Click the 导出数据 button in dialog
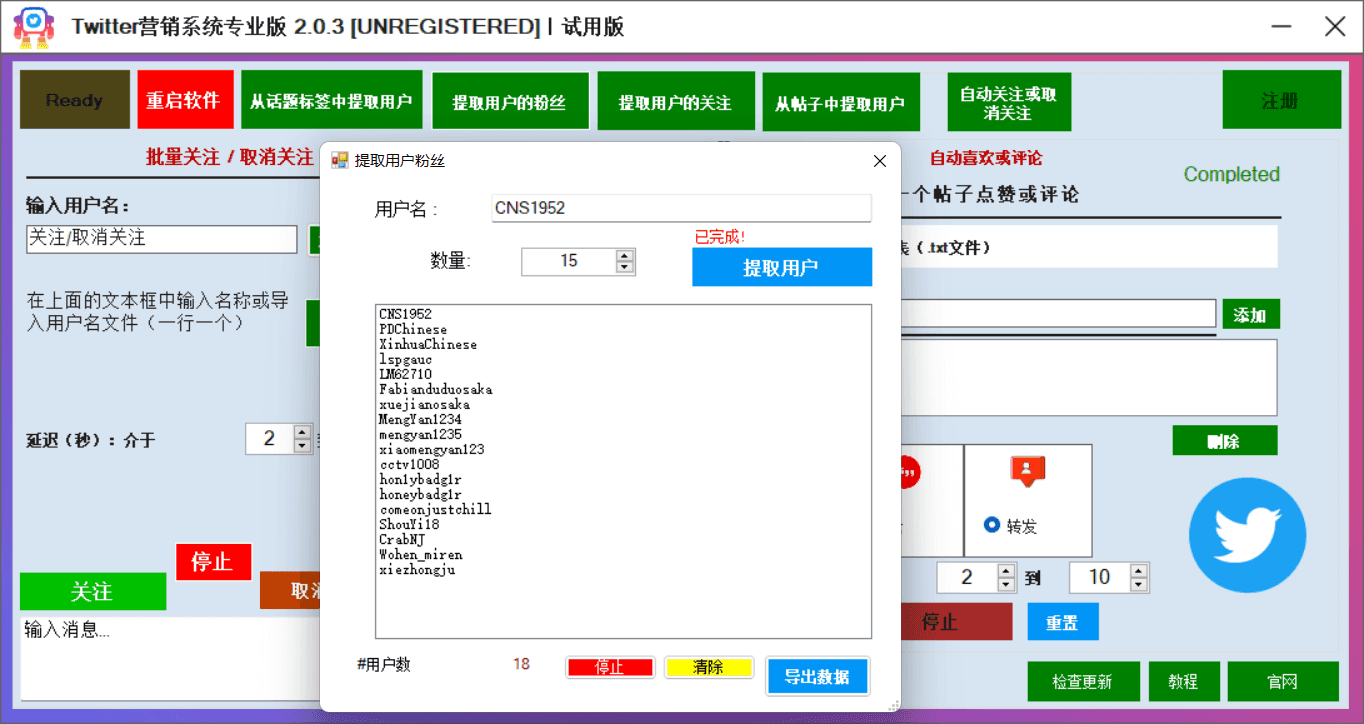 pos(818,676)
